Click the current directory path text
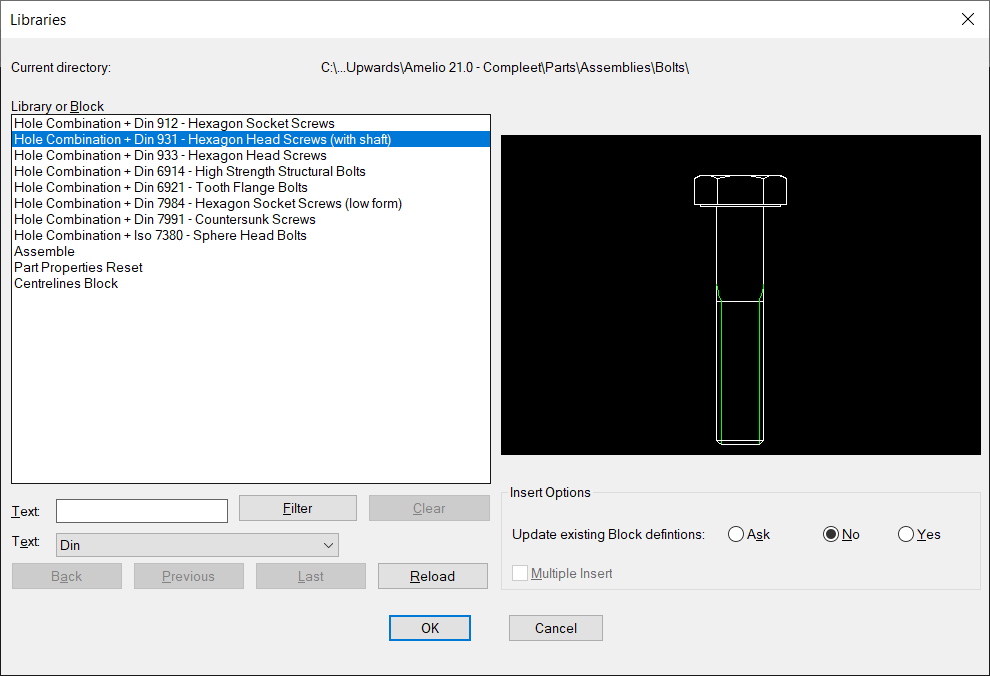 [x=505, y=68]
